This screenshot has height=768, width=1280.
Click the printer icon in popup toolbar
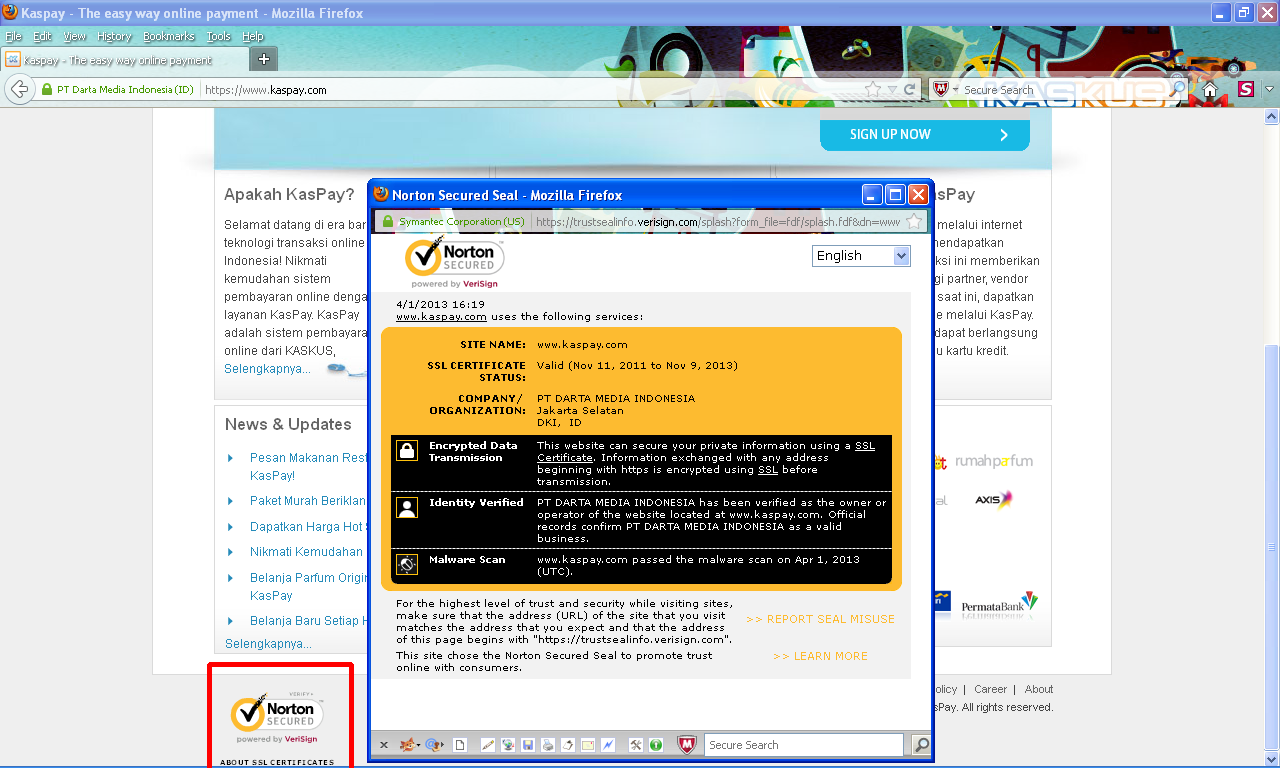(x=547, y=745)
